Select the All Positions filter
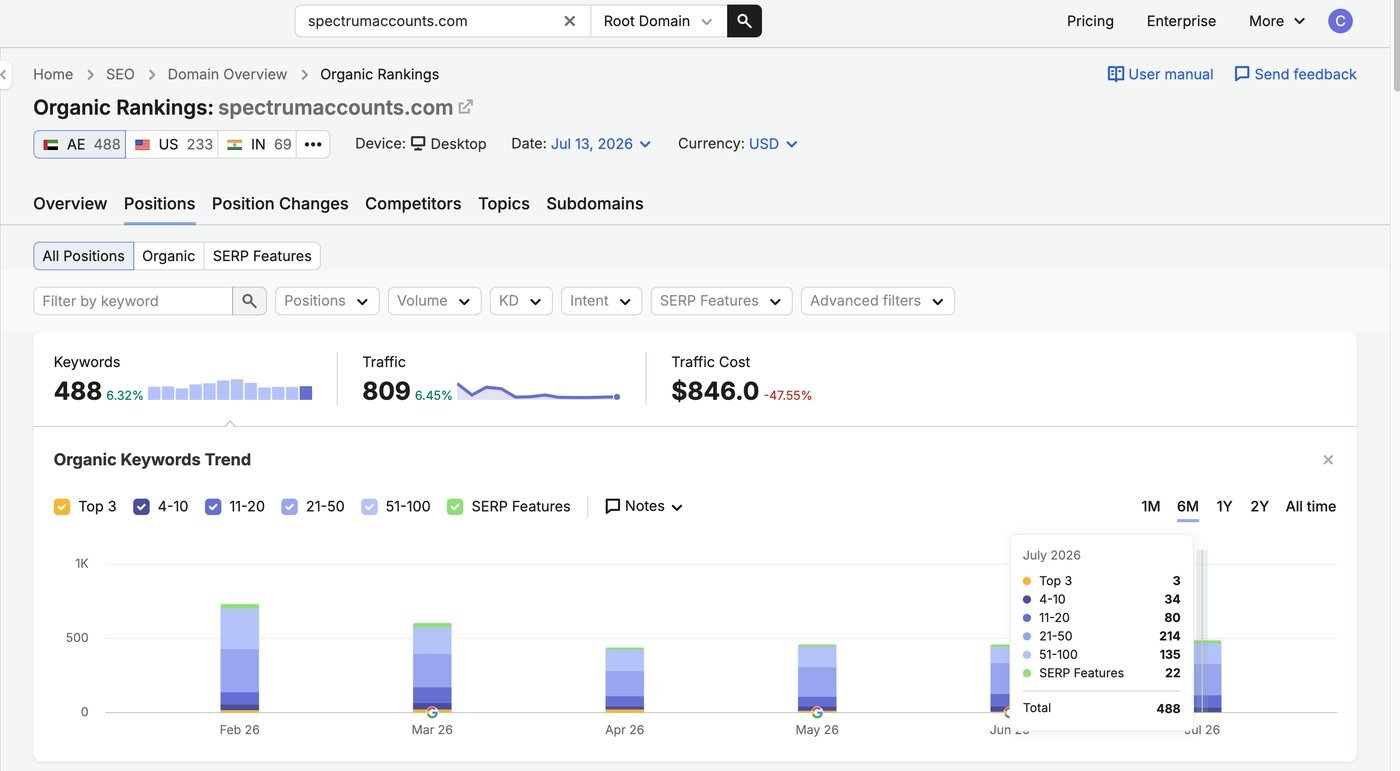 click(x=83, y=256)
